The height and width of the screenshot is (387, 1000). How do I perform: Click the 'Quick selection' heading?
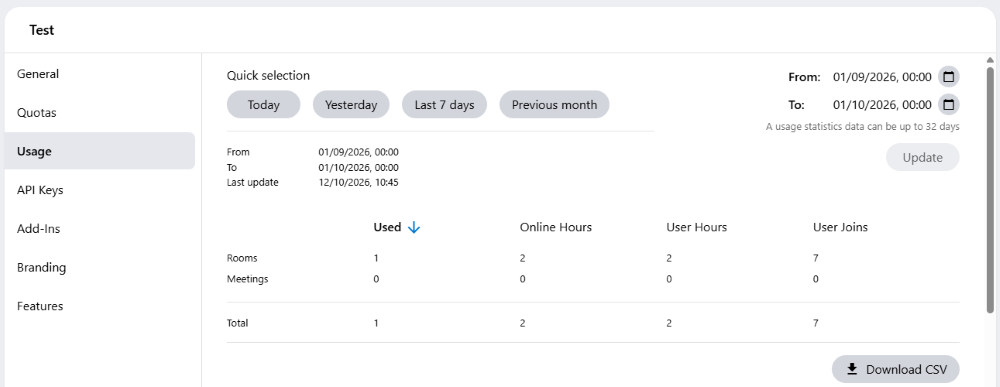point(268,76)
